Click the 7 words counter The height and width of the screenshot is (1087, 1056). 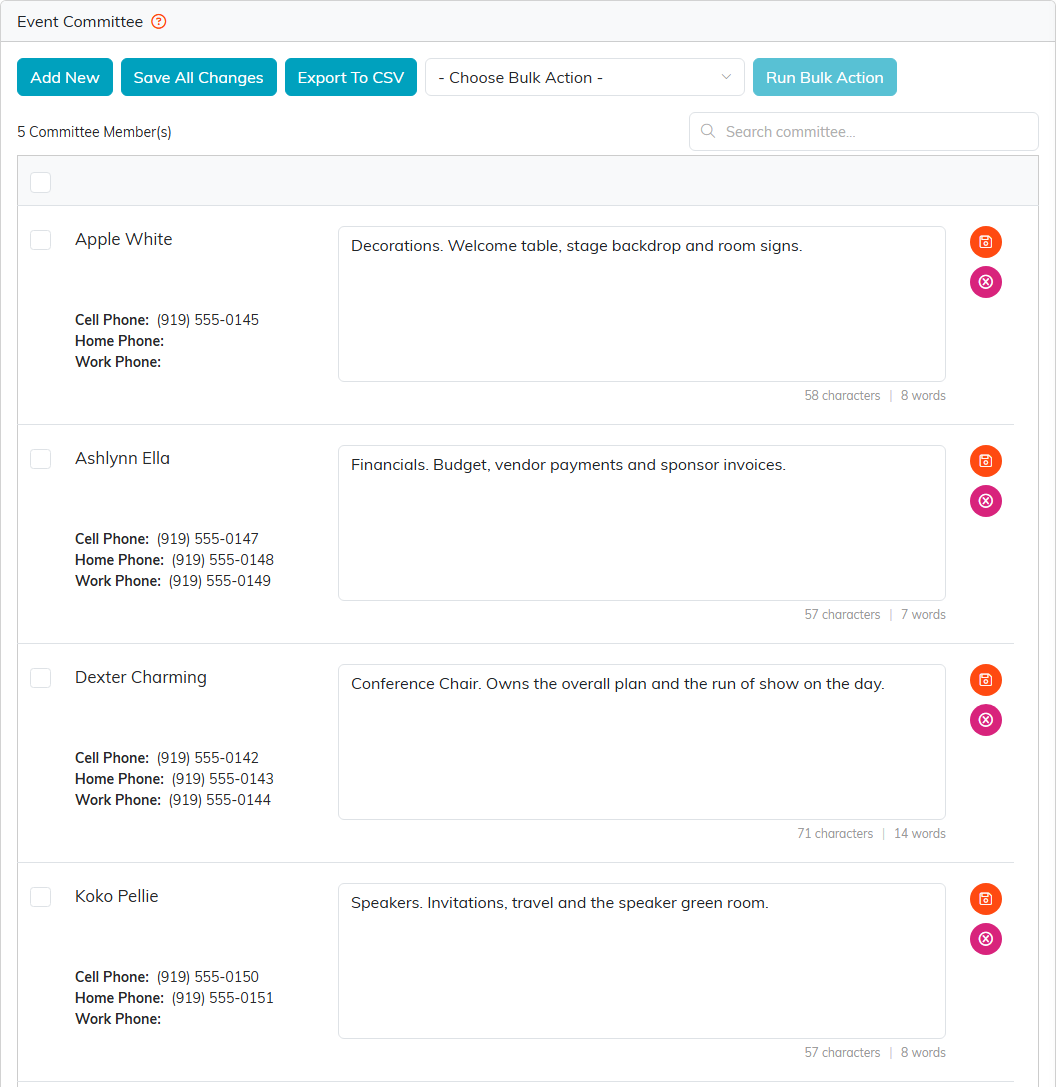pos(923,614)
